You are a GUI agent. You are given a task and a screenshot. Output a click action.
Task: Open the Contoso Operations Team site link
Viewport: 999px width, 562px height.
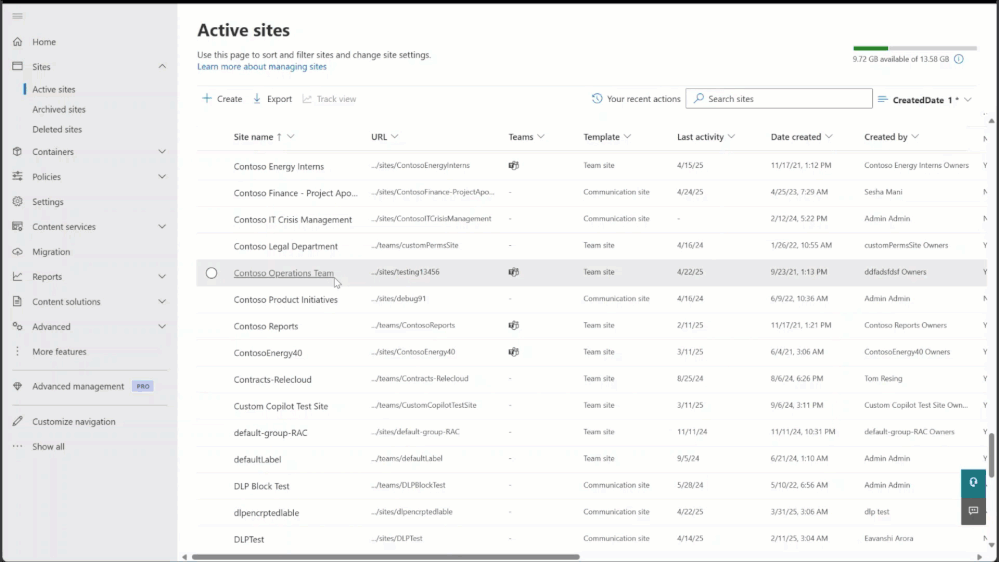(284, 273)
